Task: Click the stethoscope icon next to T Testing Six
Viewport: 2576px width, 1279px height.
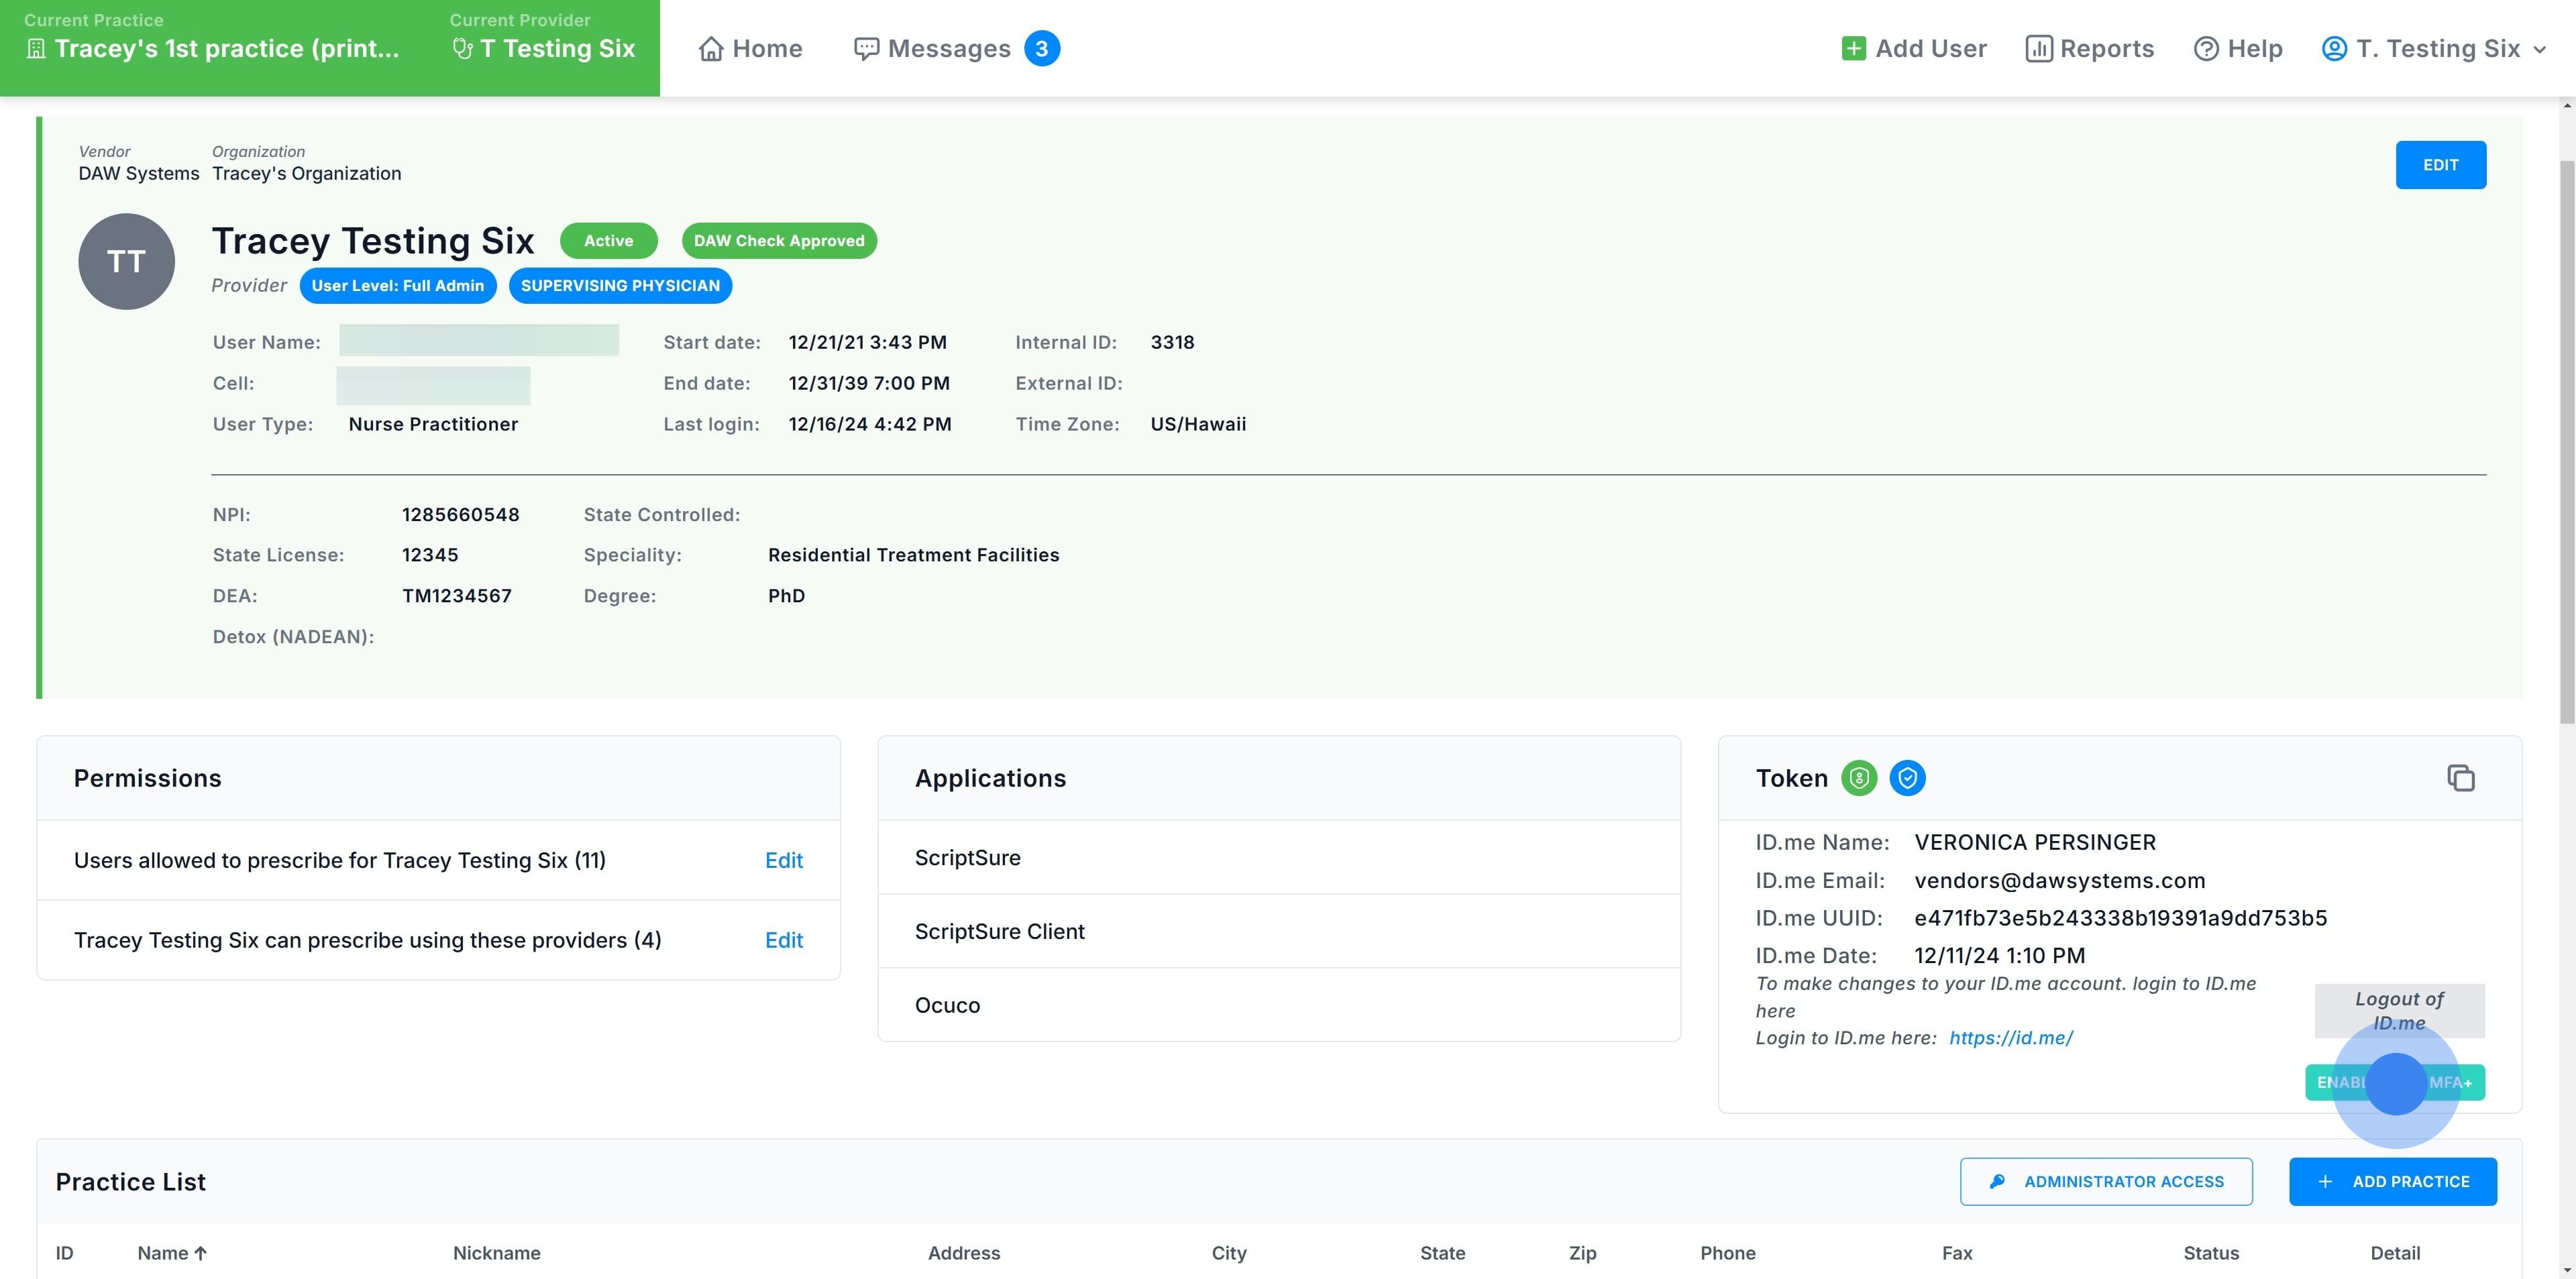Action: (x=462, y=49)
